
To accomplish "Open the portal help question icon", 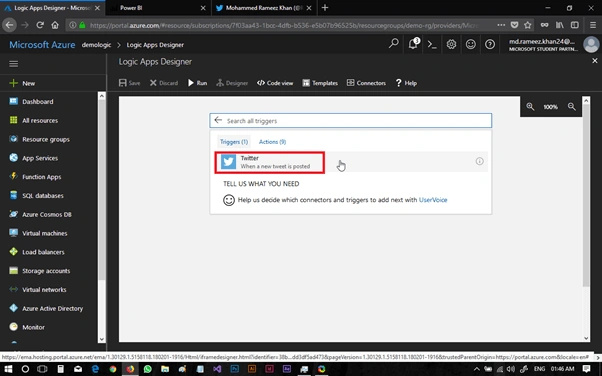I will point(490,45).
